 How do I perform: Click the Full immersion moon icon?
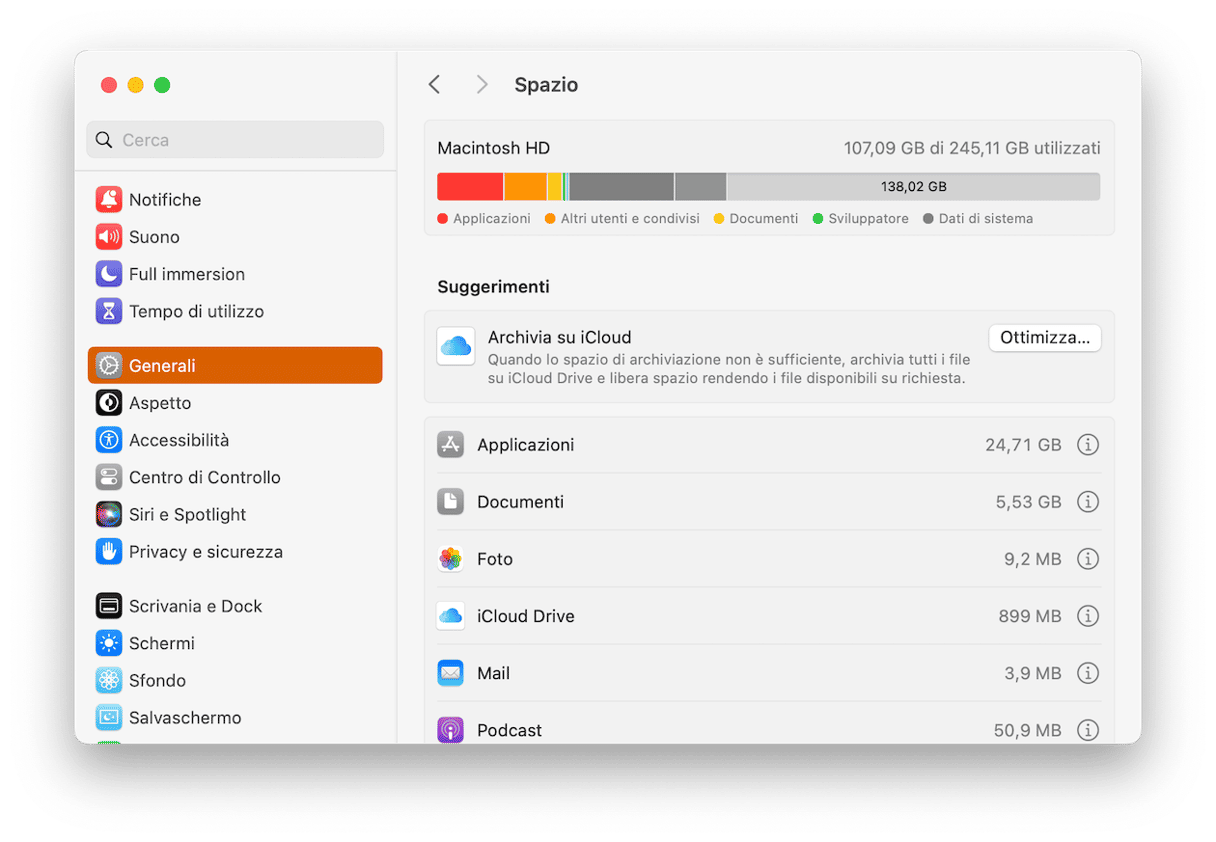[109, 274]
